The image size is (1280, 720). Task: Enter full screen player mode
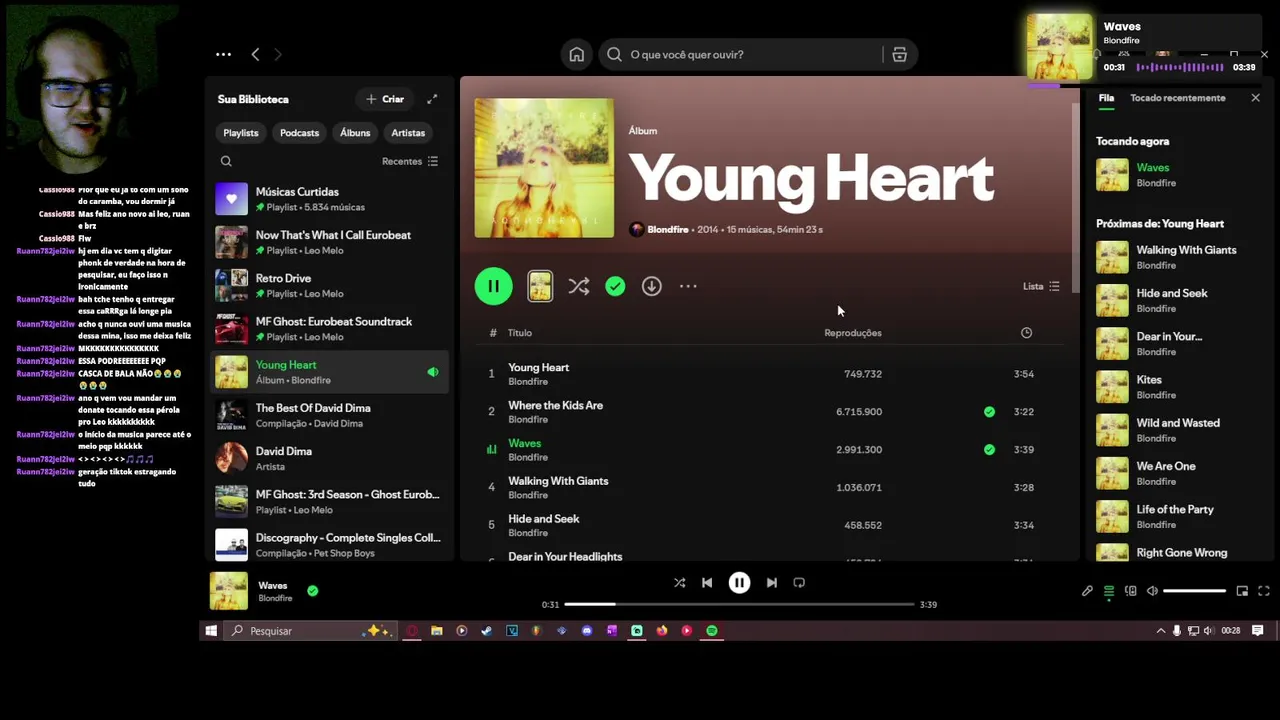(x=1264, y=591)
